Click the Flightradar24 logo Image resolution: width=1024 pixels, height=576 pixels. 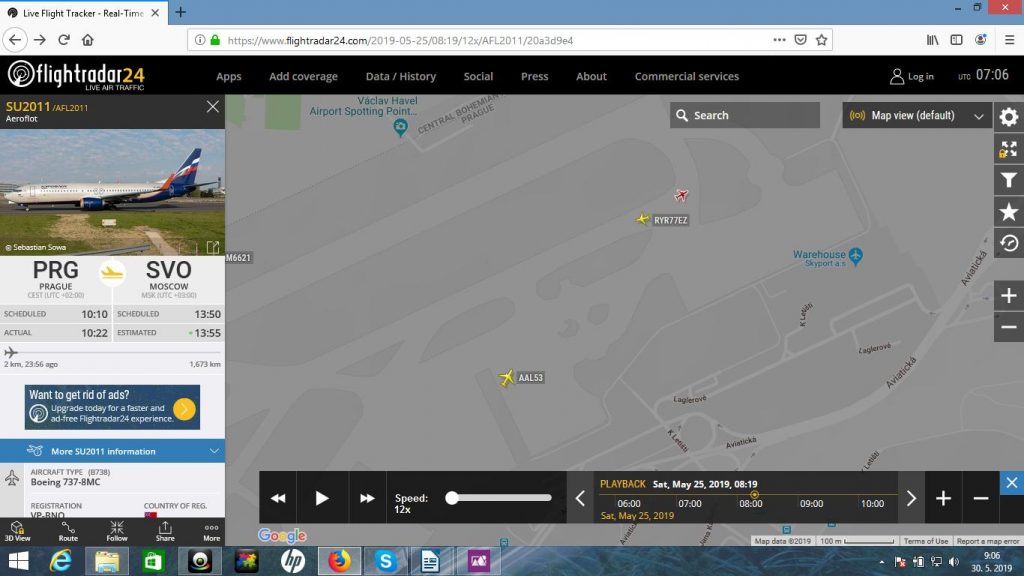76,75
